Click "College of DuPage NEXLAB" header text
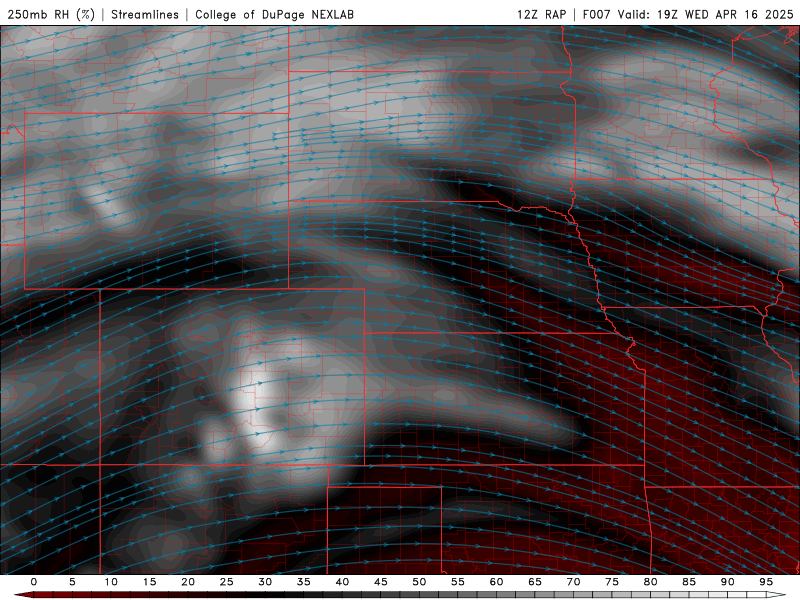Viewport: 800px width, 600px height. point(274,14)
